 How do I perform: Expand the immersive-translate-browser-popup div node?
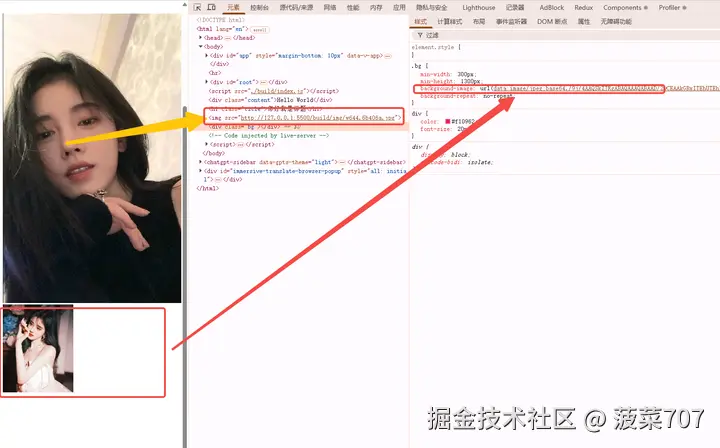[x=200, y=171]
